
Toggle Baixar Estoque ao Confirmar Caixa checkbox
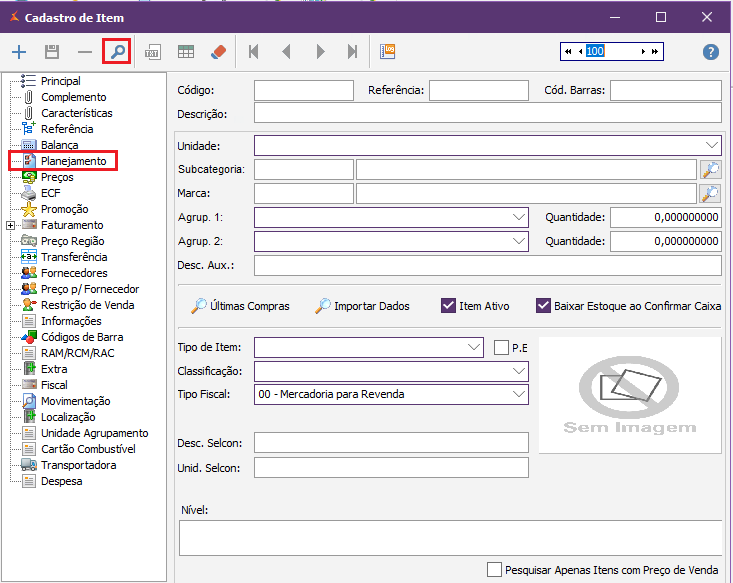coord(543,306)
